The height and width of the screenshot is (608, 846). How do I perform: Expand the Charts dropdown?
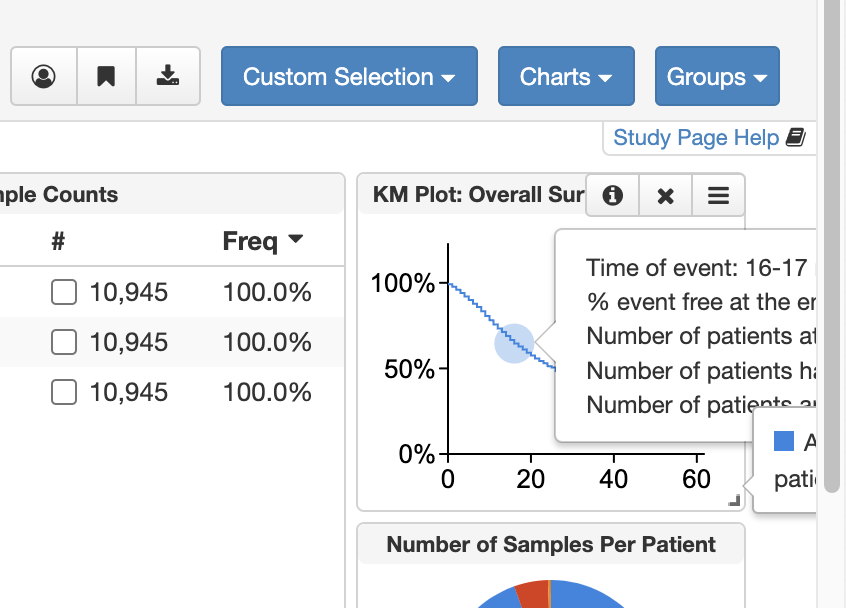[x=566, y=76]
